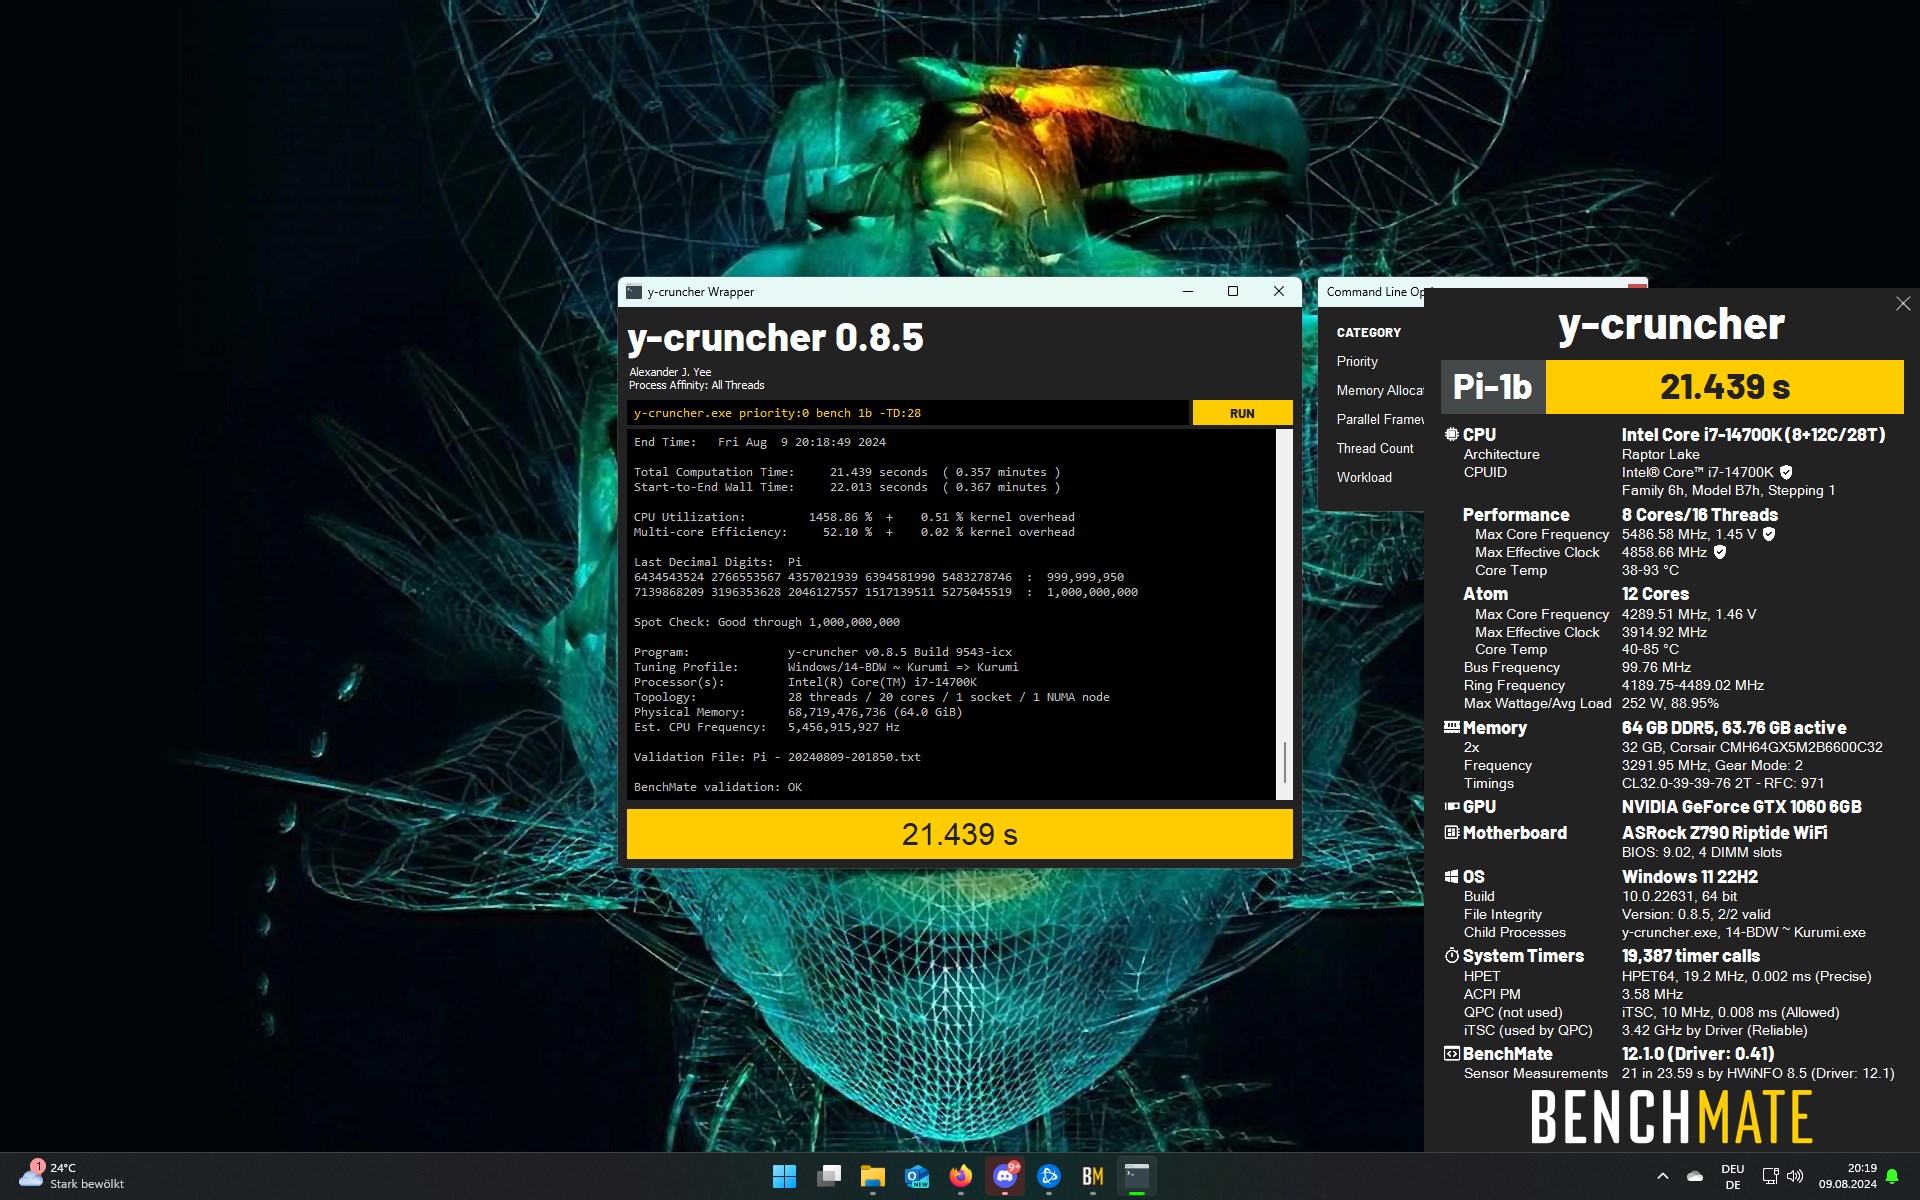
Task: Click shield icon beside 4858.66 MHz
Action: 1720,552
